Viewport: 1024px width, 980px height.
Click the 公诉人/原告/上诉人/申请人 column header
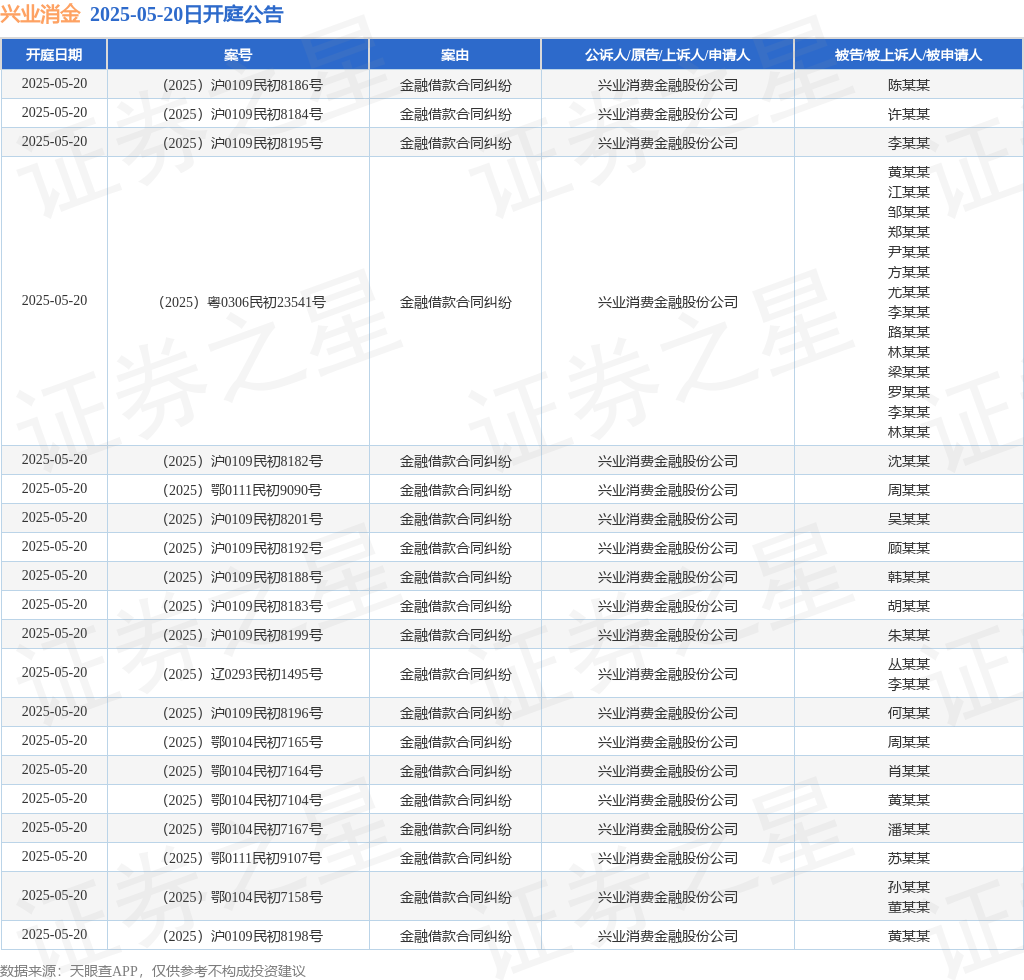click(667, 55)
